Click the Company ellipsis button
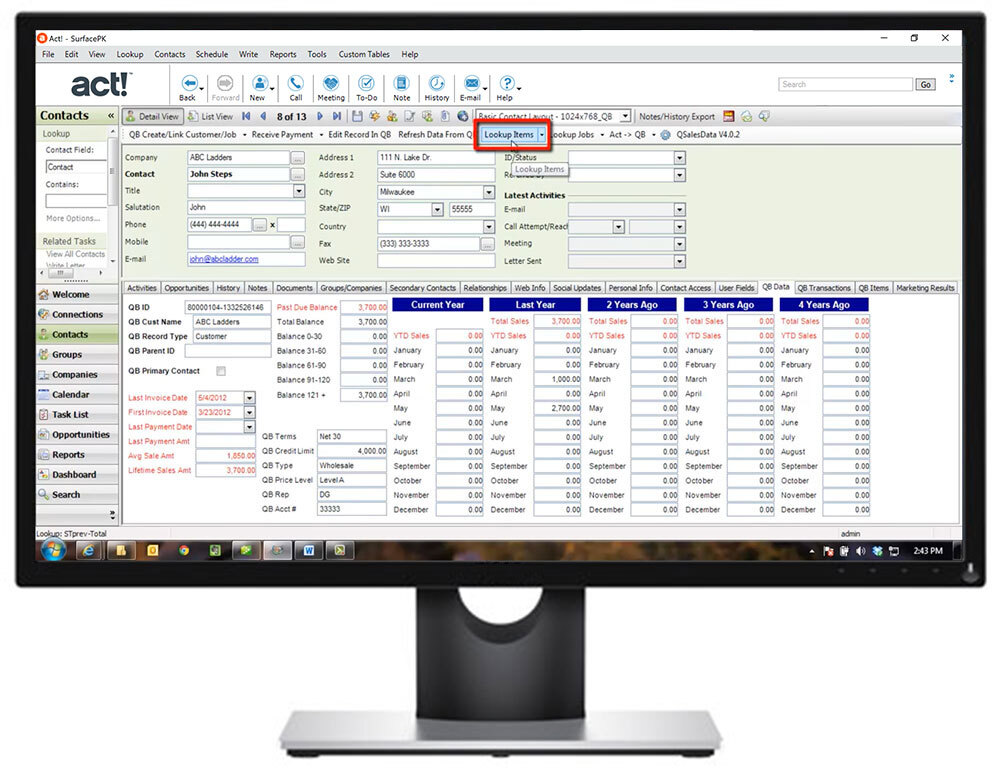1000x769 pixels. (297, 157)
